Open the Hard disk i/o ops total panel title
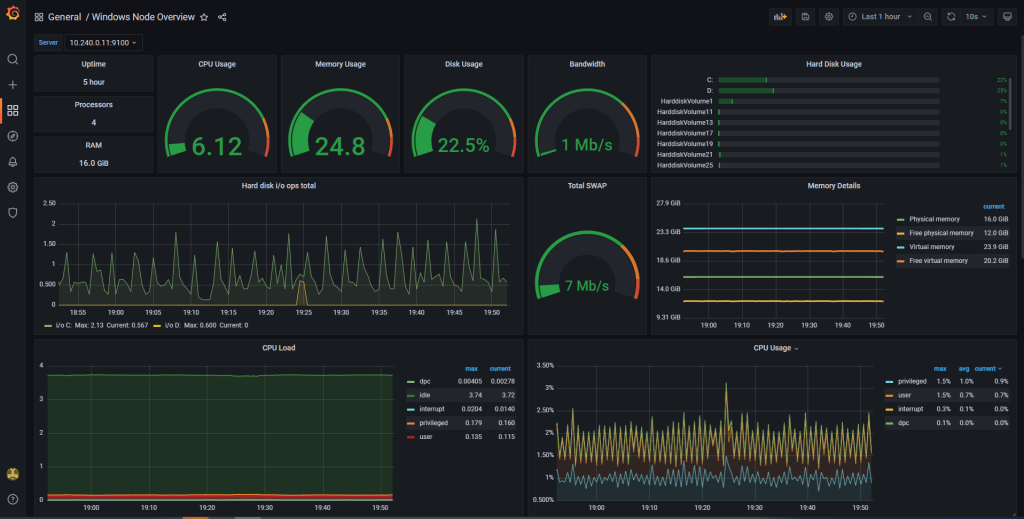This screenshot has height=519, width=1024. click(279, 186)
